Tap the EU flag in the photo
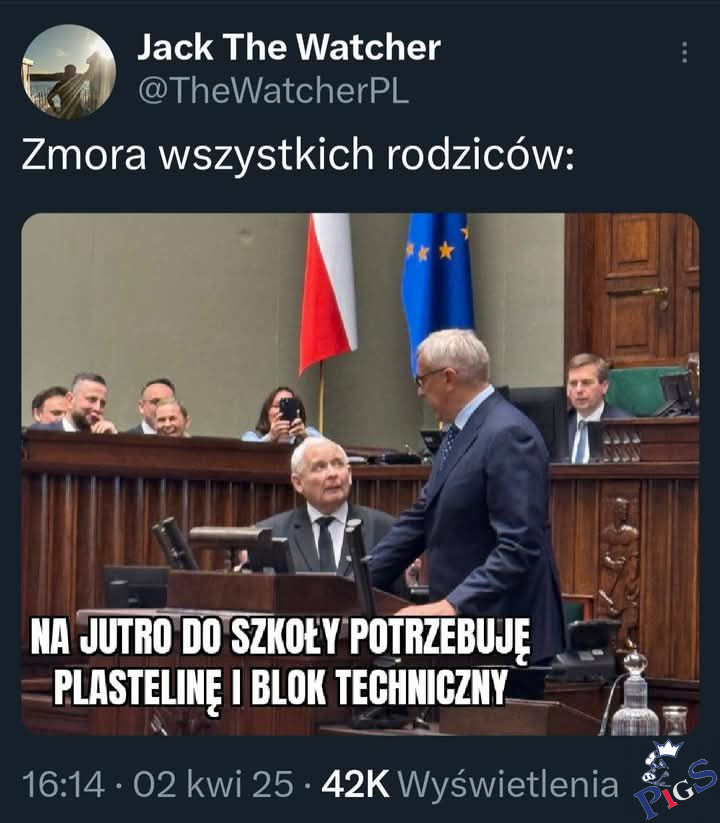 [x=437, y=286]
